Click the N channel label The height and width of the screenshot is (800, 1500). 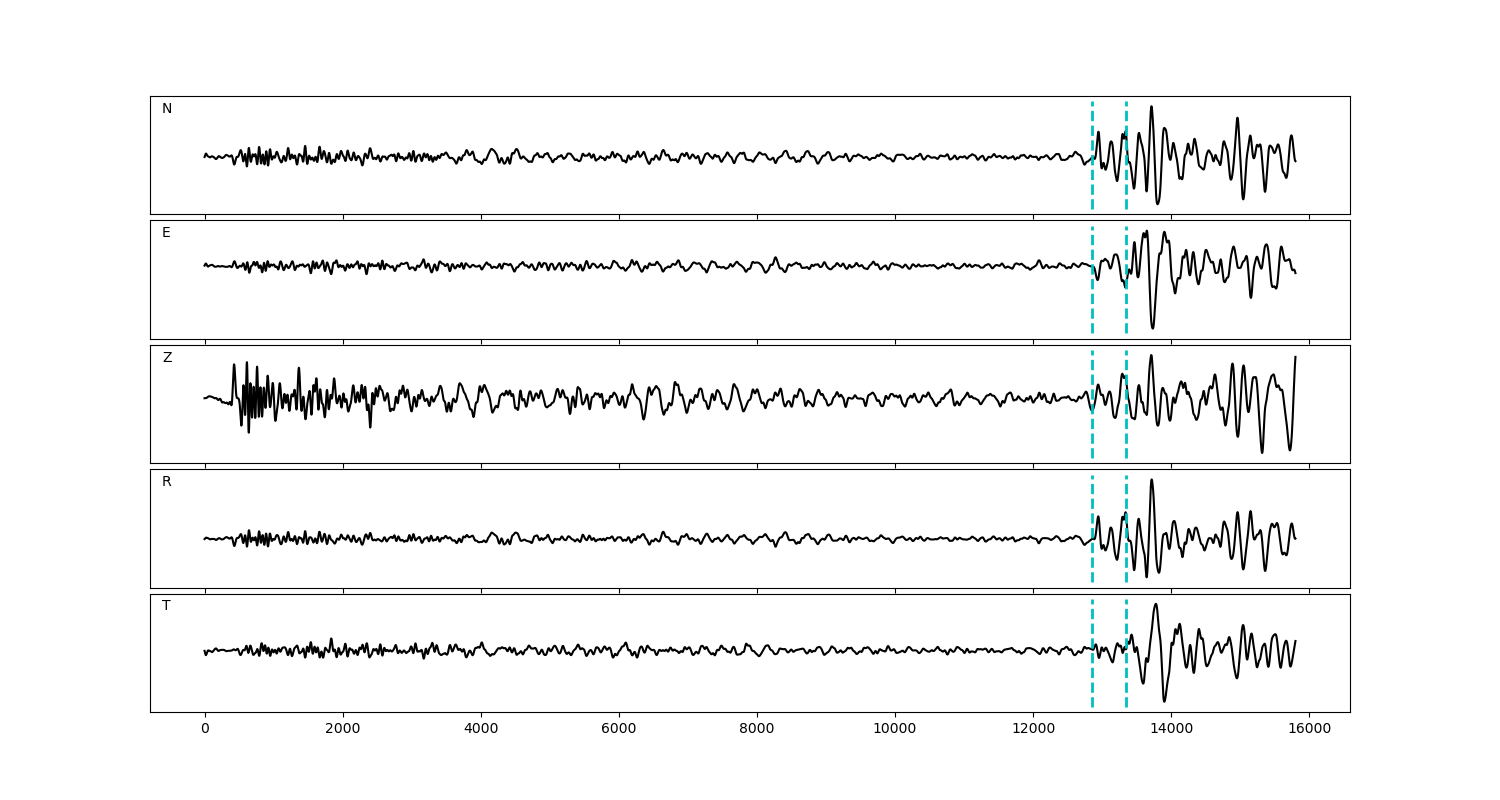coord(167,109)
